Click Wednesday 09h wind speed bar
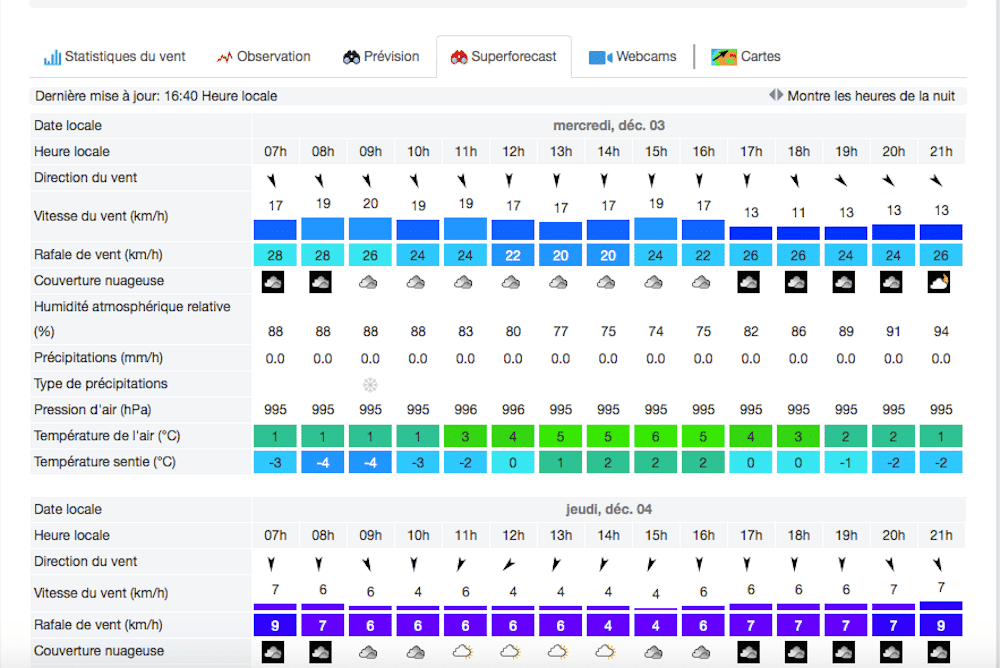Viewport: 1000px width, 668px height. coord(370,228)
